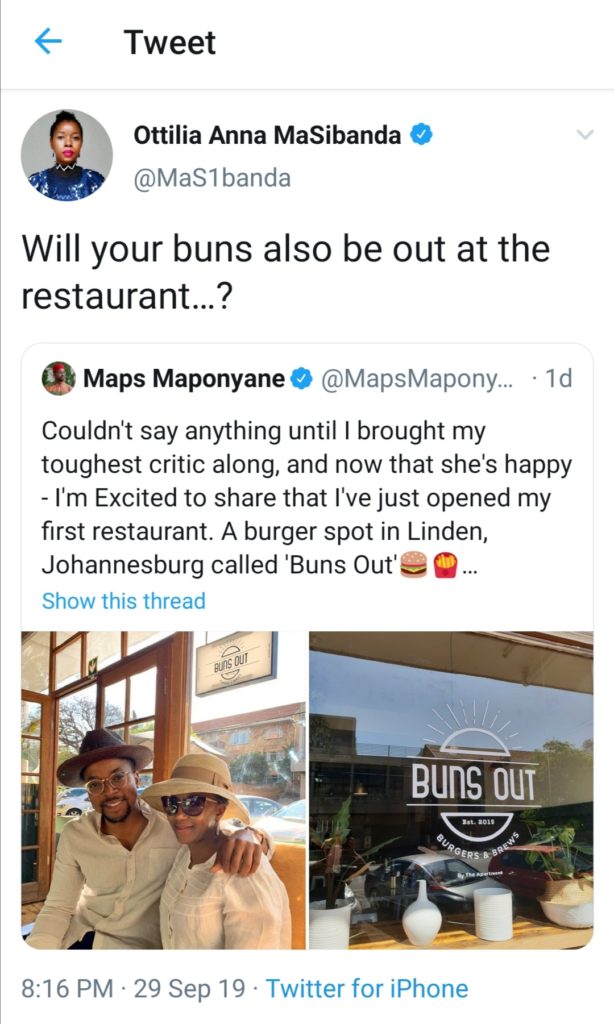
Task: Open the tweet options chevron
Action: [x=585, y=135]
